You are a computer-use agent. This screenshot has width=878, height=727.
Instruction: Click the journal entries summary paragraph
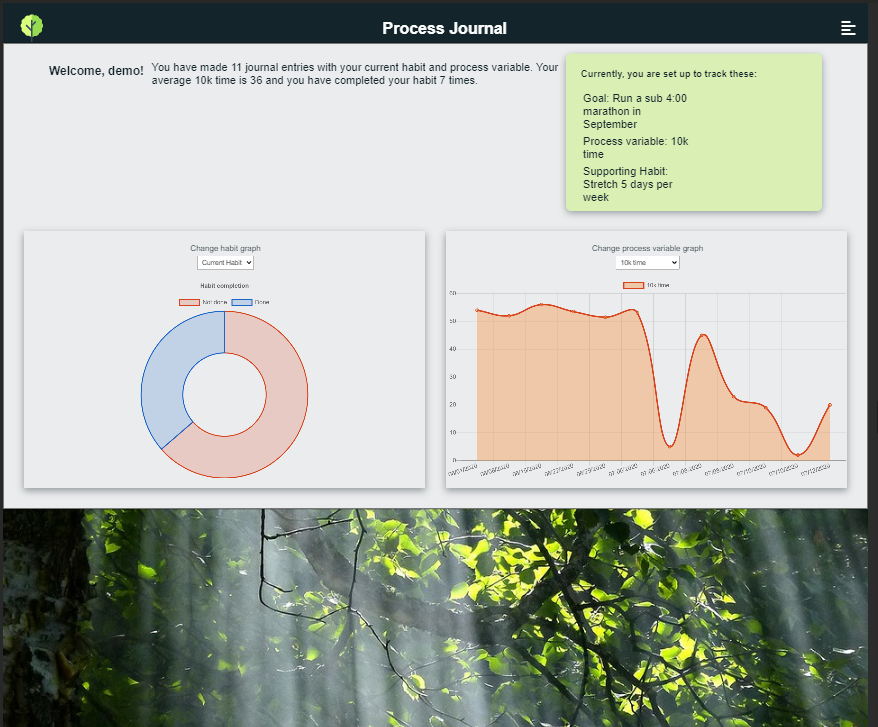click(354, 74)
